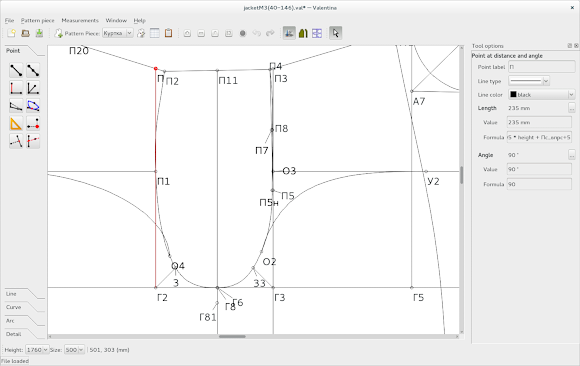The image size is (580, 366).
Task: Open the Measurements menu
Action: click(80, 20)
